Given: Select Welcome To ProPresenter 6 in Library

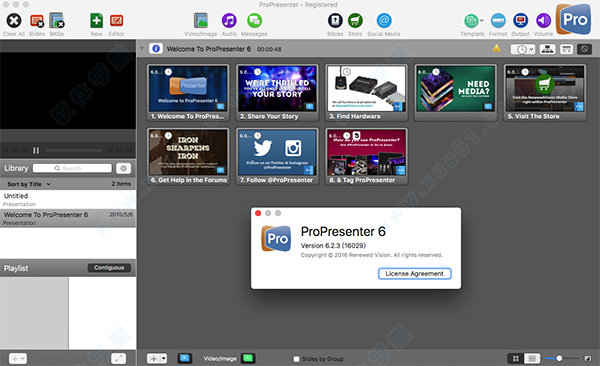Looking at the screenshot, I should (68, 218).
